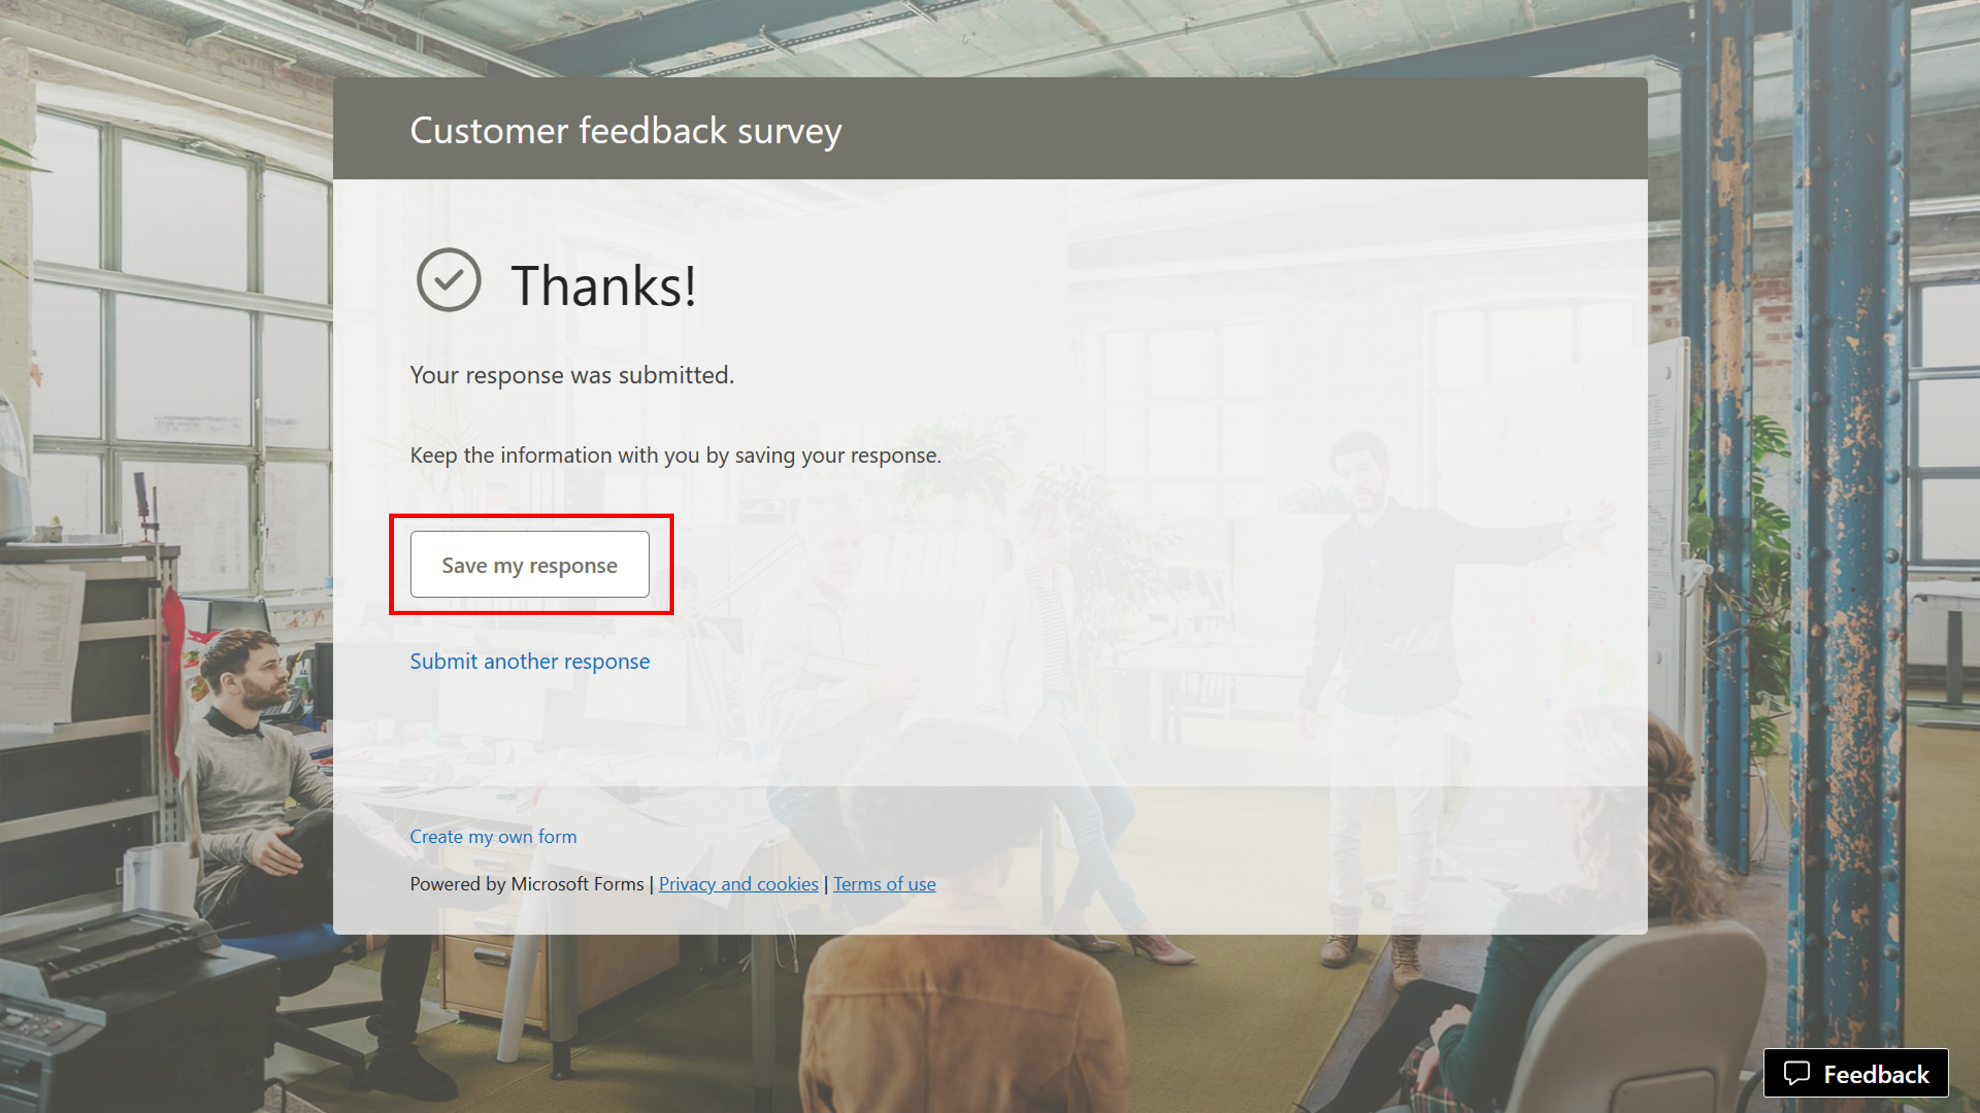Screen dimensions: 1980x1113
Task: Click the 'Keep the information with you' text
Action: (675, 455)
